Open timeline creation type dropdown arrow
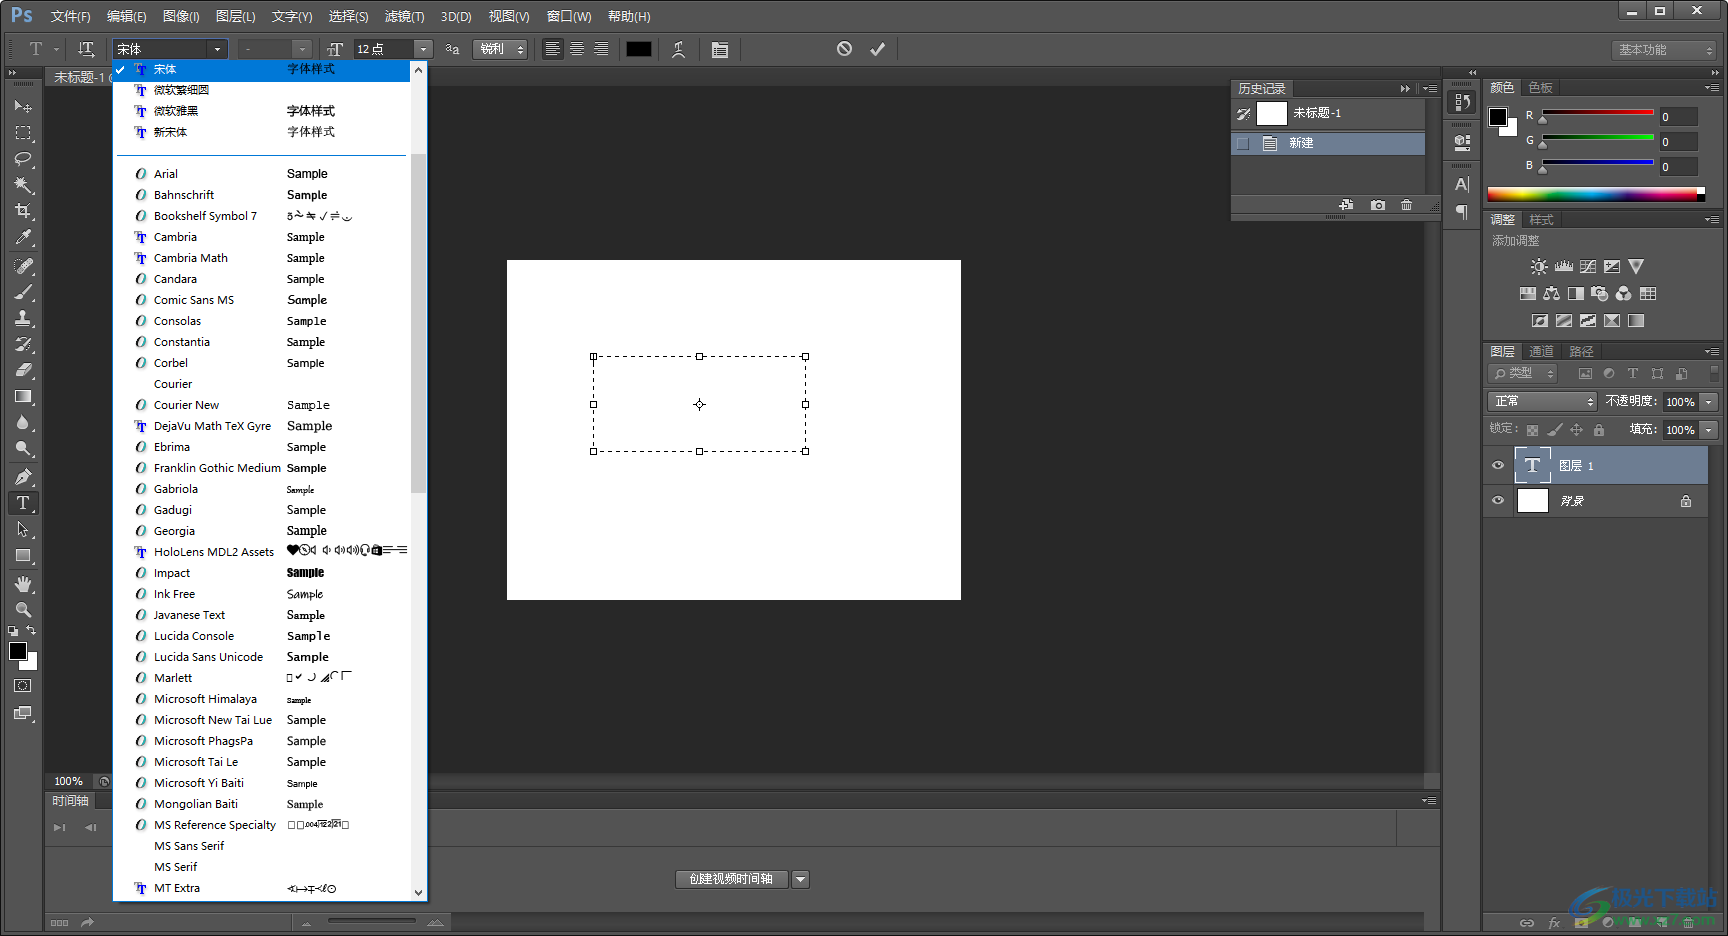 pos(800,879)
